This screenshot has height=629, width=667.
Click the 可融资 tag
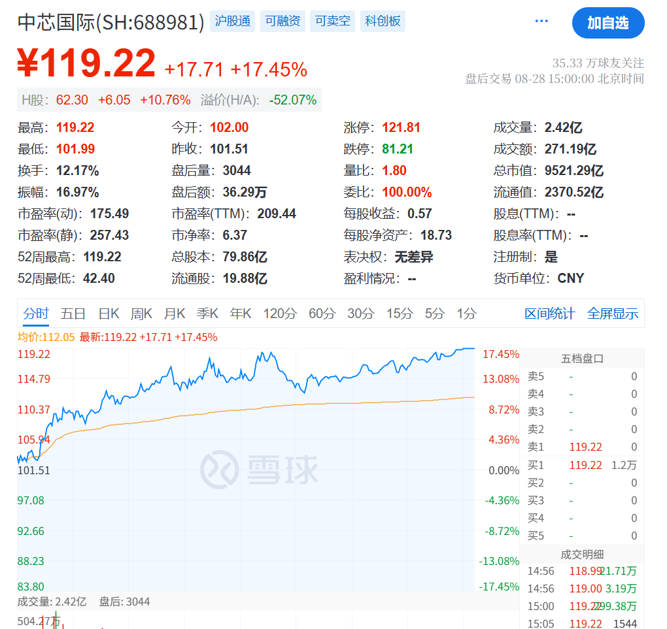click(x=282, y=21)
